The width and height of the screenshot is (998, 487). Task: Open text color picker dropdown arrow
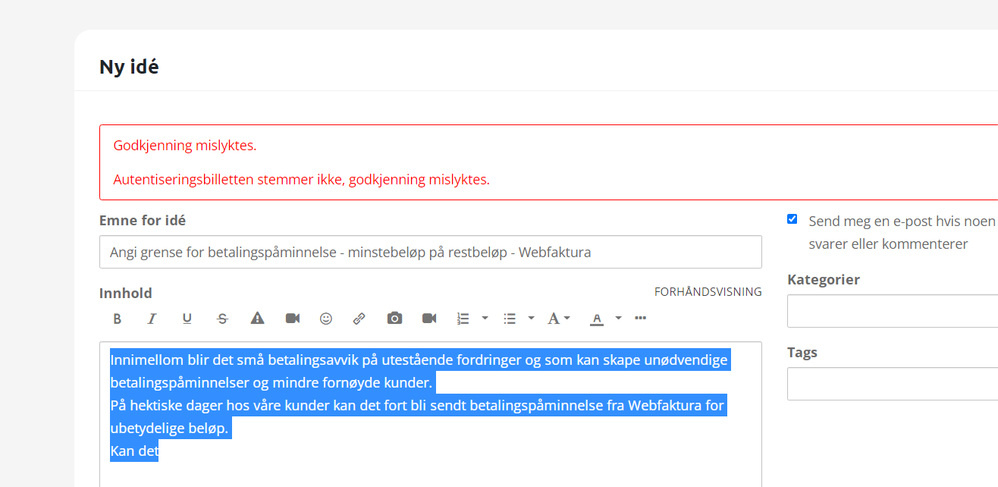[x=619, y=318]
